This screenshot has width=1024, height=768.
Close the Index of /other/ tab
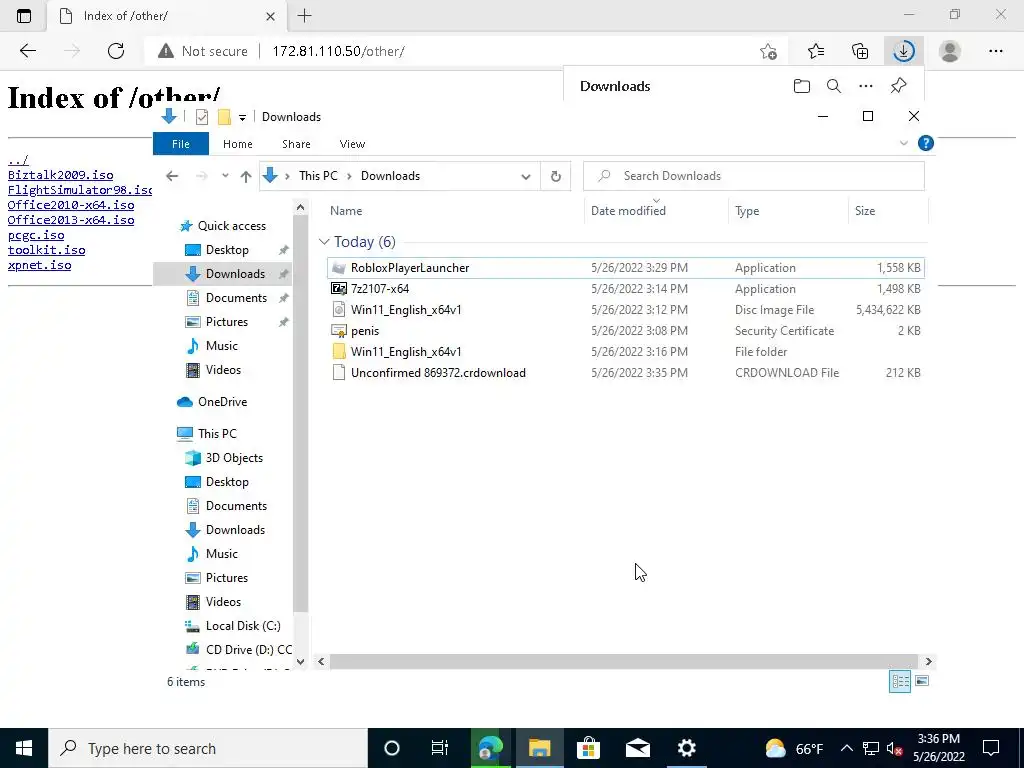(270, 16)
